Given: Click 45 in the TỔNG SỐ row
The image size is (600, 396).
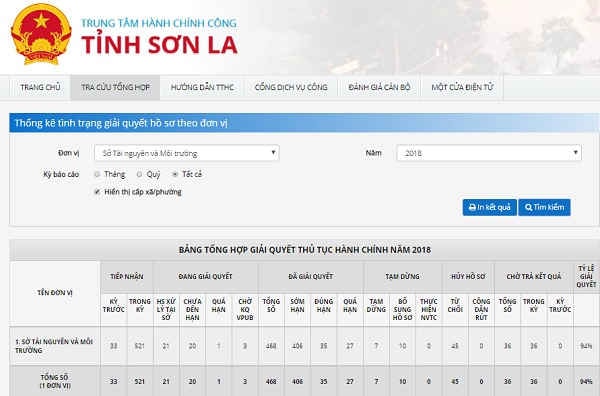Looking at the screenshot, I should pos(455,381).
